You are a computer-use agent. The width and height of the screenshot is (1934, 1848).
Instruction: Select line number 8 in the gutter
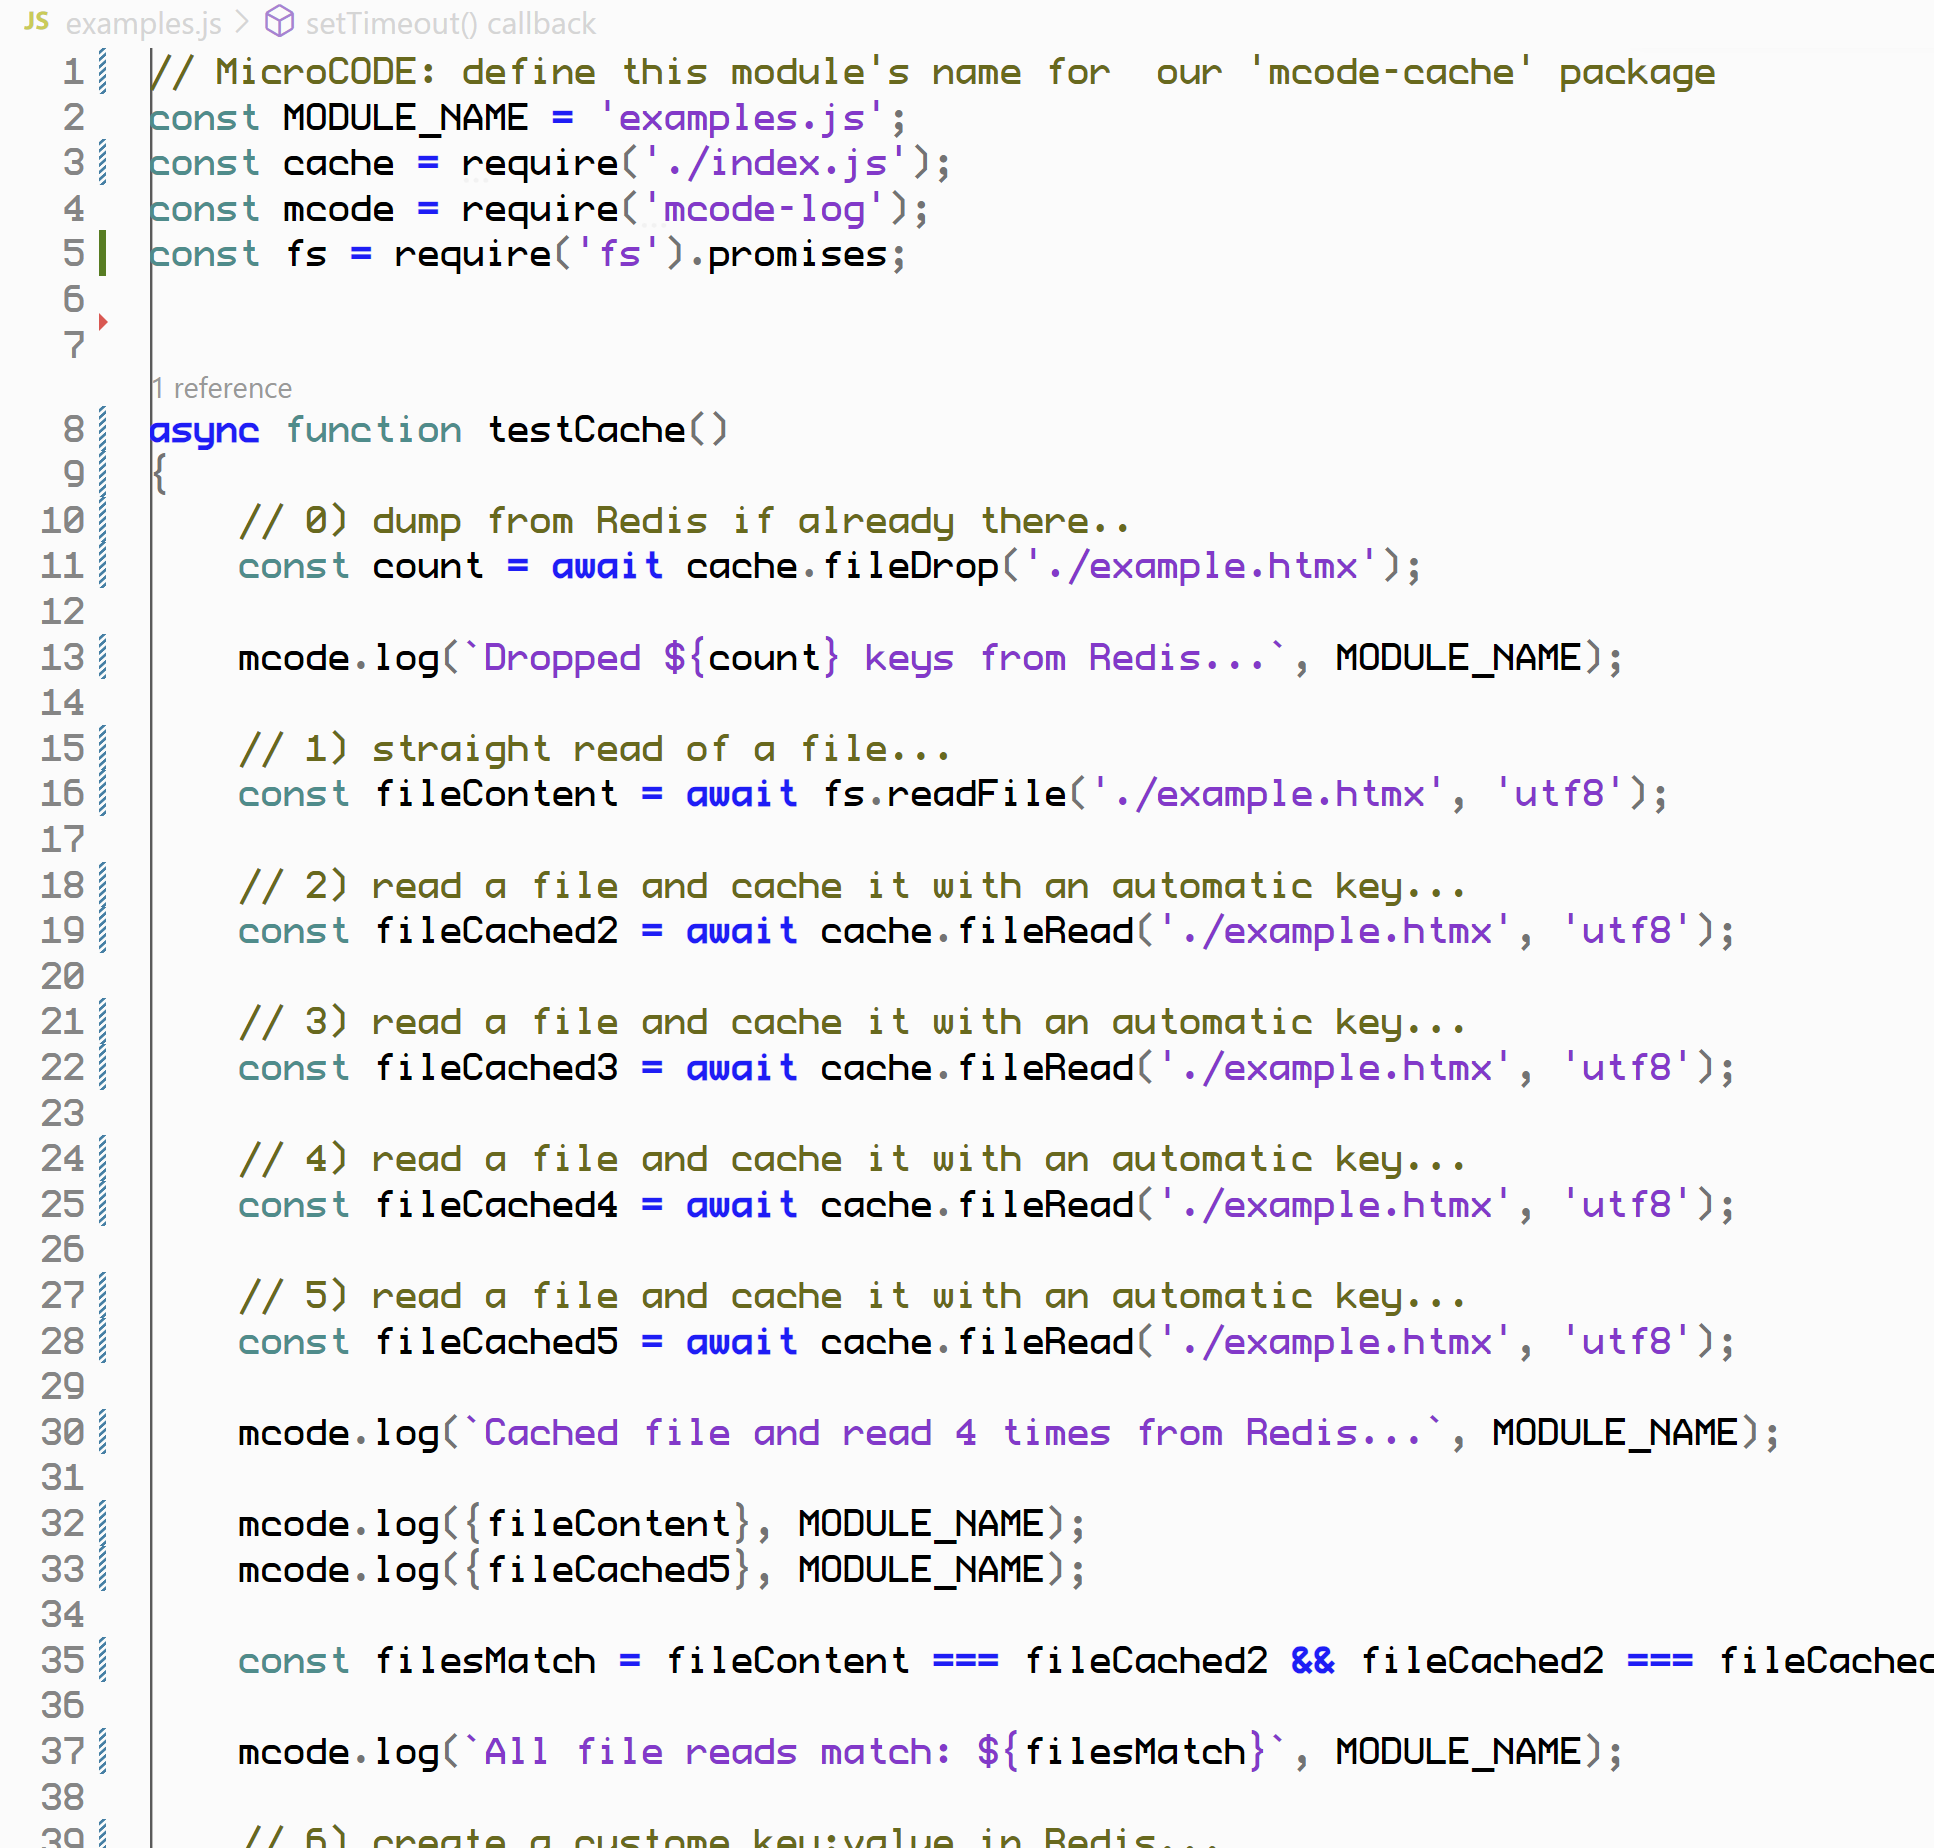click(x=73, y=429)
